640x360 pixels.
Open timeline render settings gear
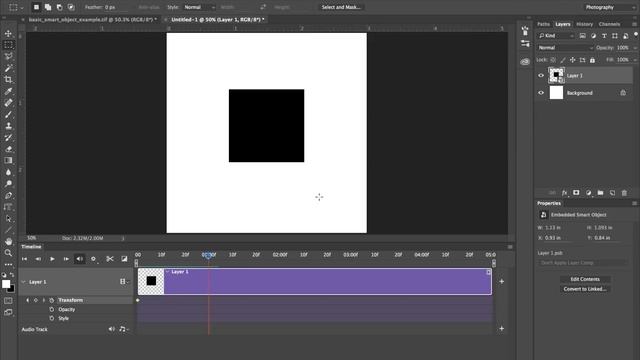click(93, 259)
